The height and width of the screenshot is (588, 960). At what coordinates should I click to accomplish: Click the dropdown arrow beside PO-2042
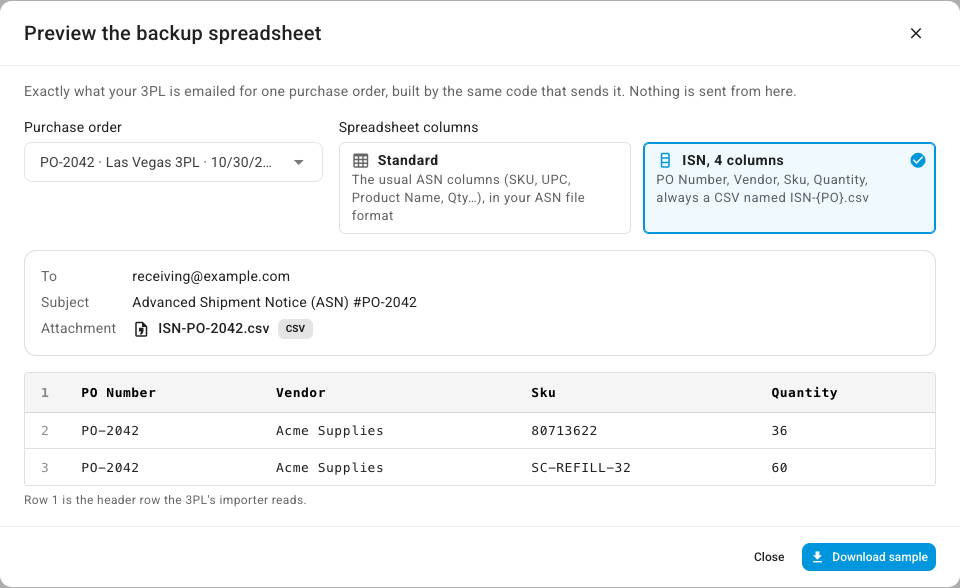click(x=299, y=162)
